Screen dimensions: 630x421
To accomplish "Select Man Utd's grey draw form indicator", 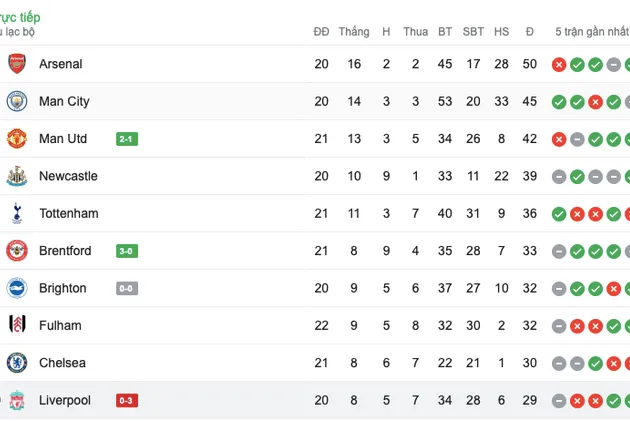I will 577,139.
